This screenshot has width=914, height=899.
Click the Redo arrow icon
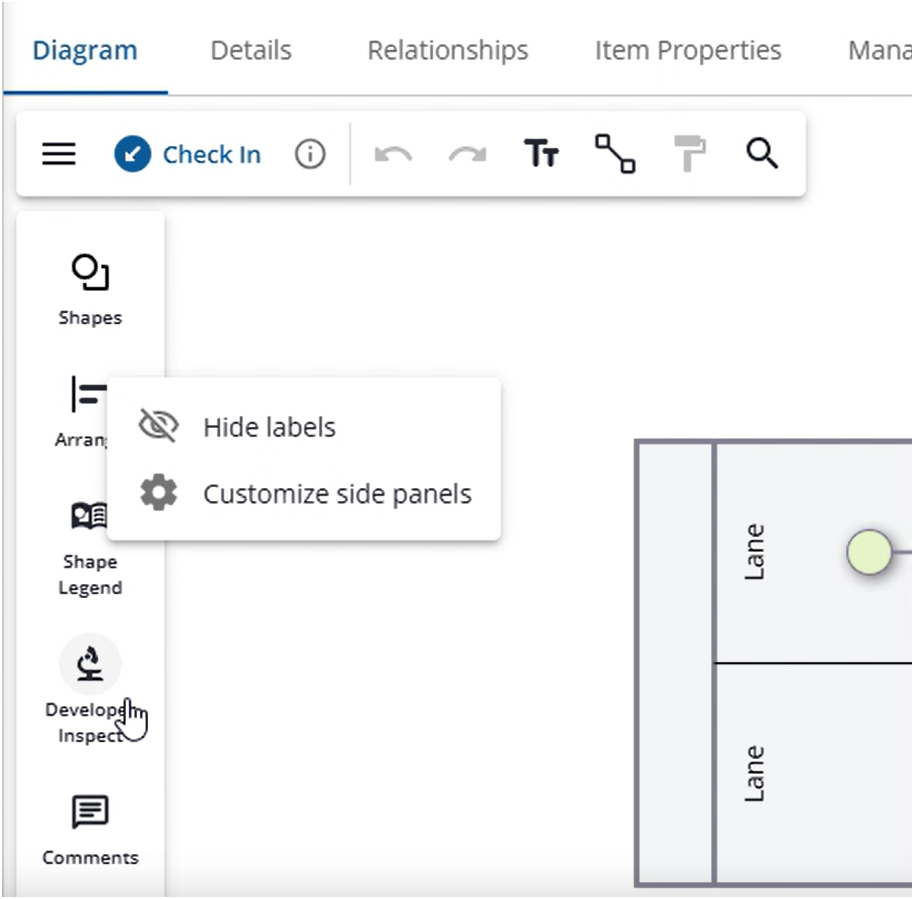click(467, 154)
